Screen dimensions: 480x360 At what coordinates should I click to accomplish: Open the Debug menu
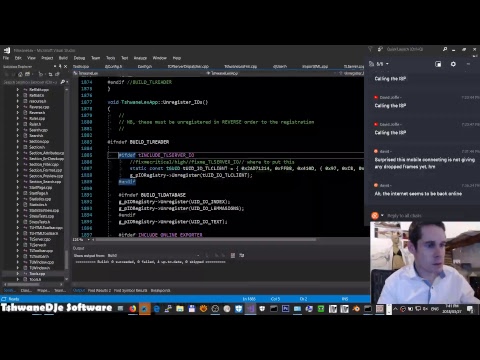(79, 58)
